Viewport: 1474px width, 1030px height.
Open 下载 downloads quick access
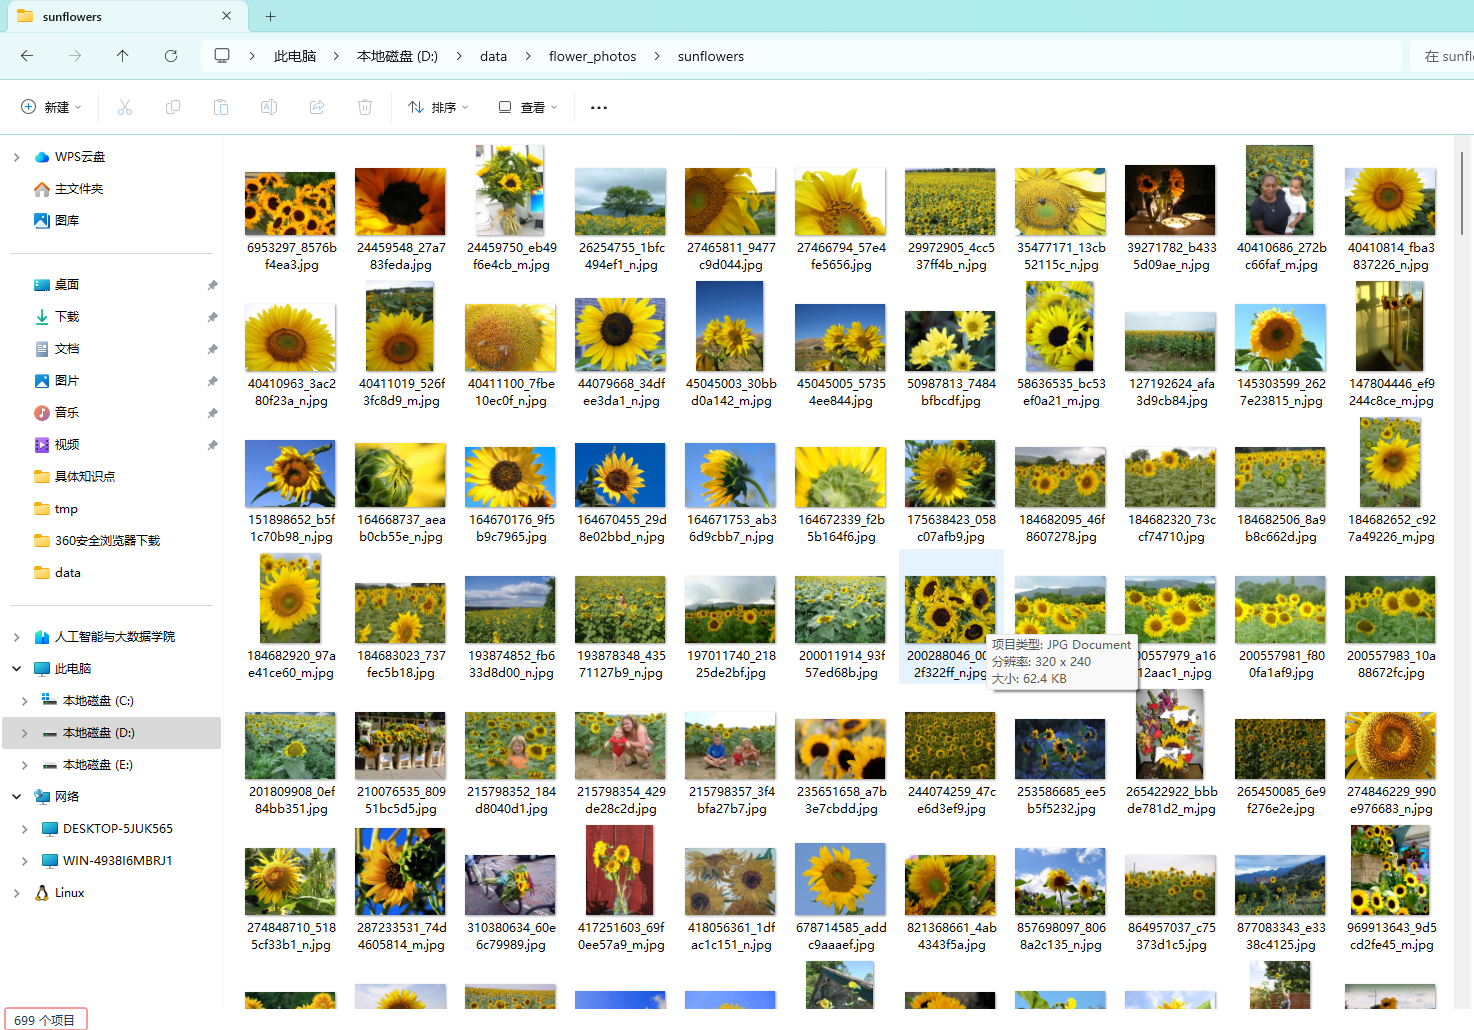click(x=66, y=317)
